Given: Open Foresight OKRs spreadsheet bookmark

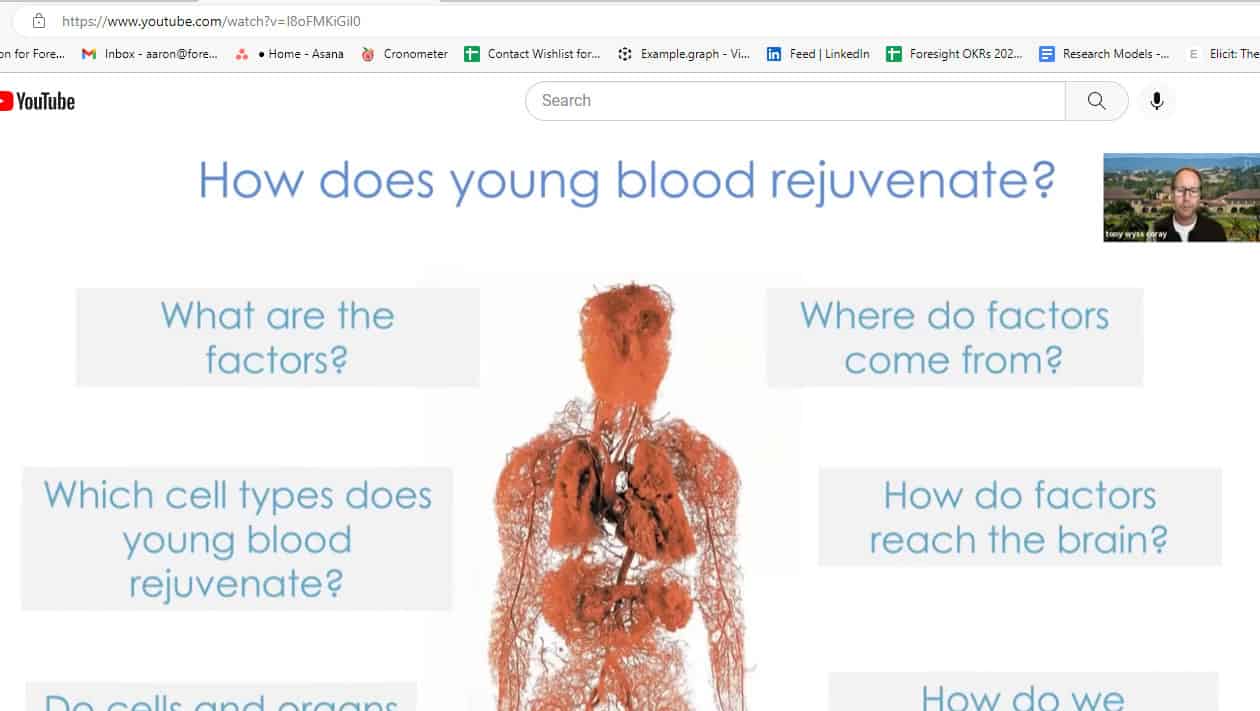Looking at the screenshot, I should (954, 54).
